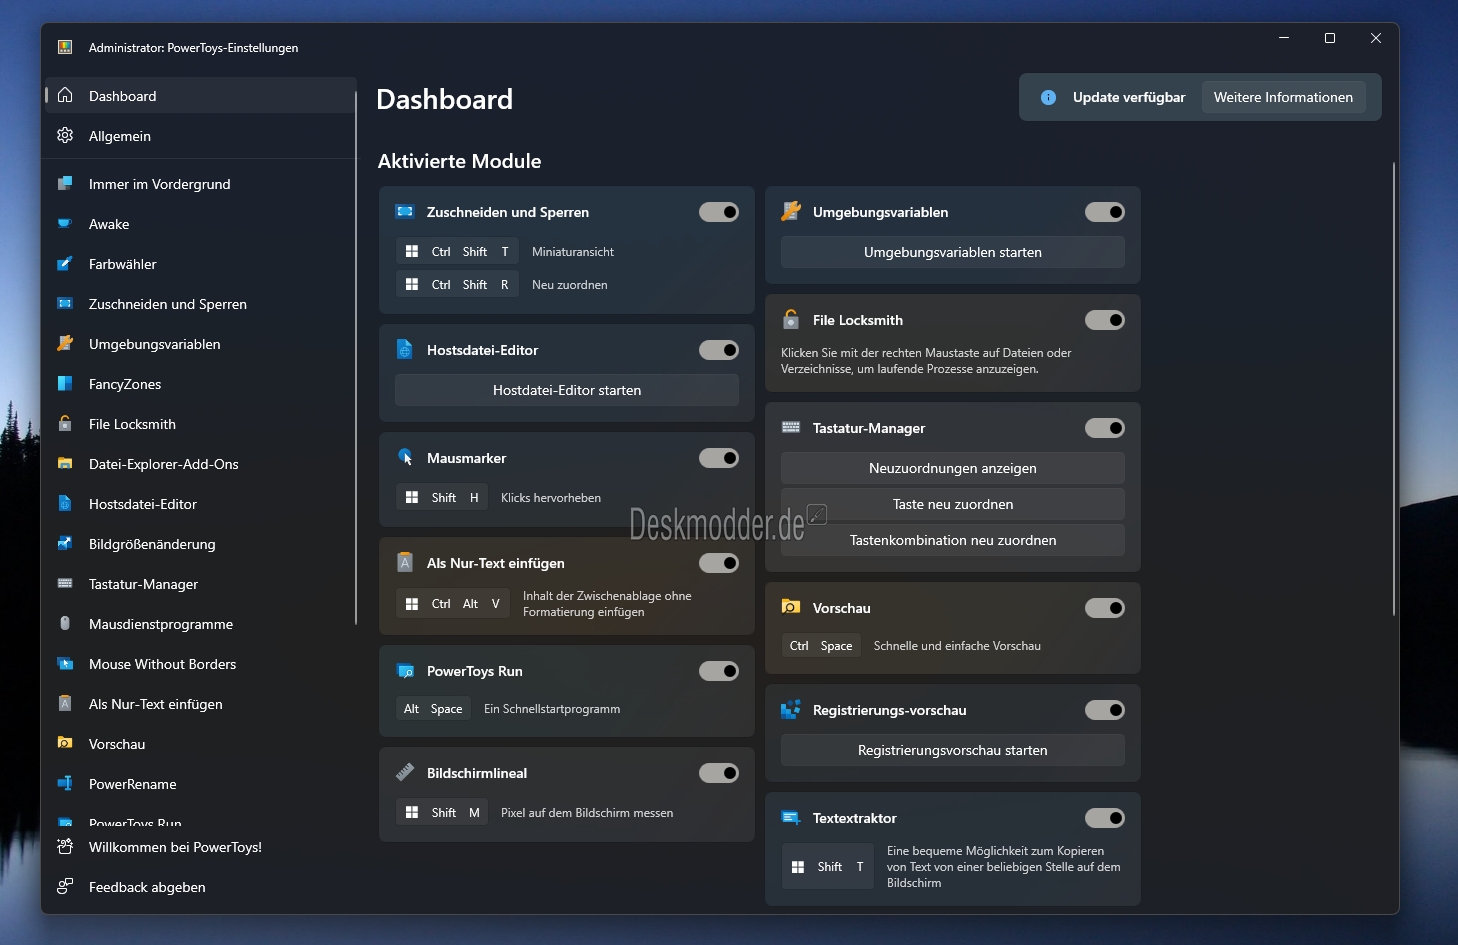This screenshot has height=945, width=1458.
Task: Open the Farbwähler page
Action: [x=200, y=264]
